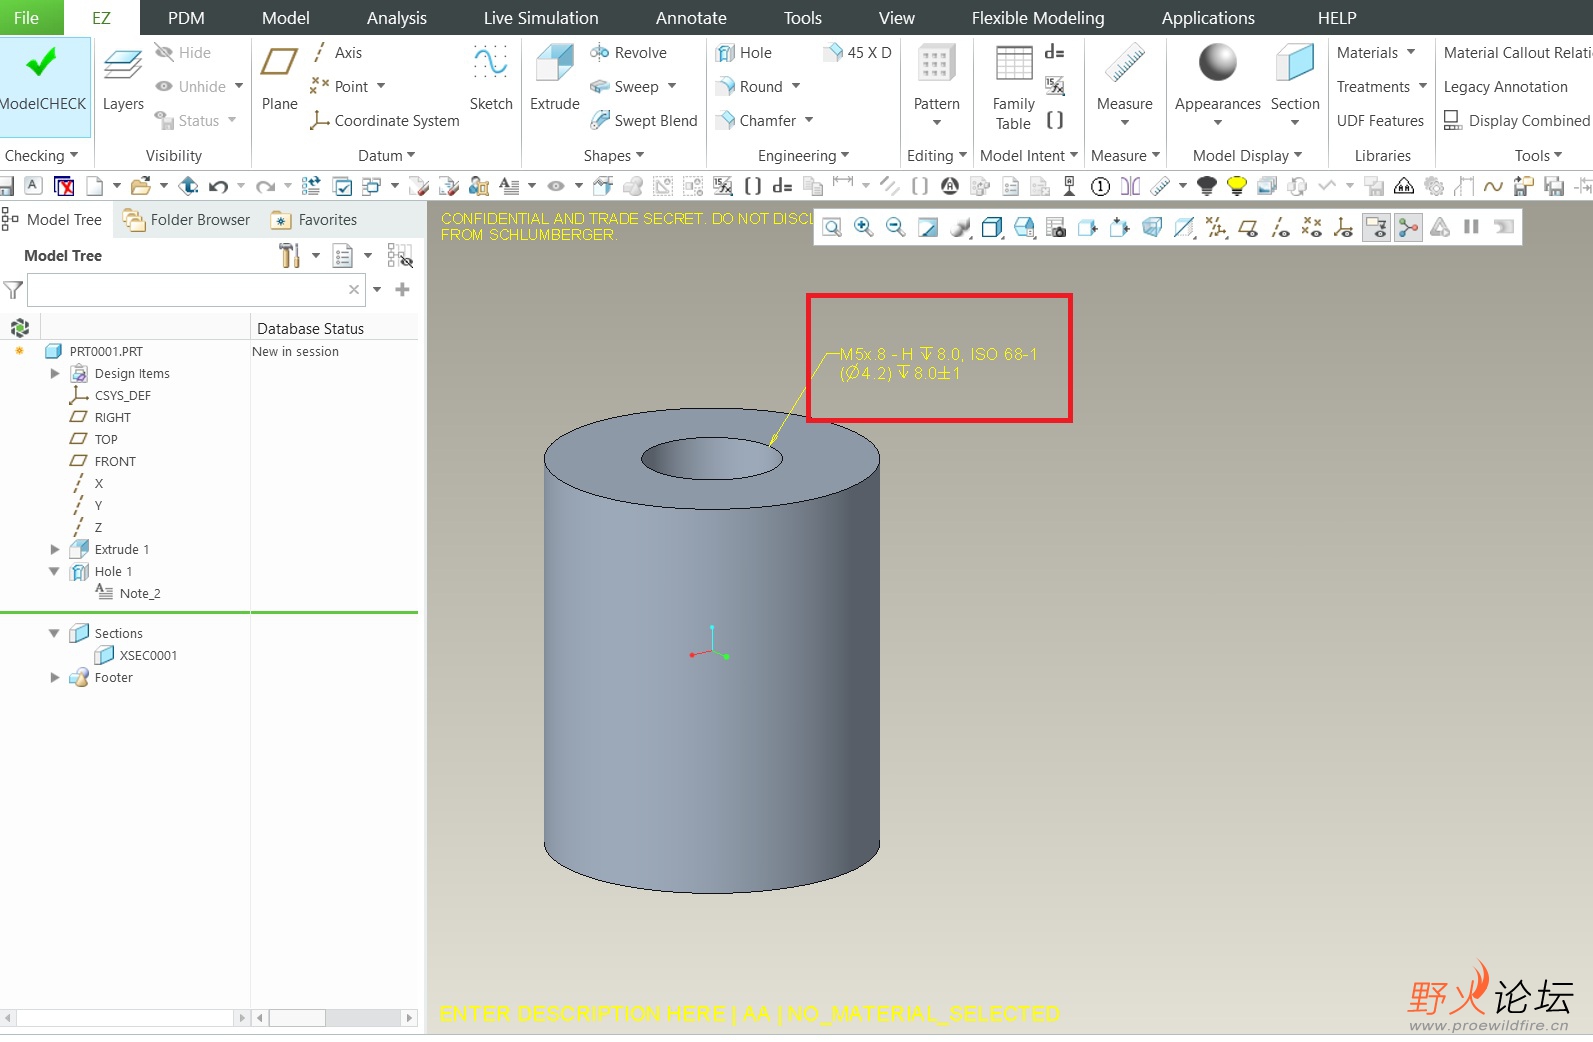1593x1042 pixels.
Task: Click the Zoom In magnifier icon
Action: 864,228
